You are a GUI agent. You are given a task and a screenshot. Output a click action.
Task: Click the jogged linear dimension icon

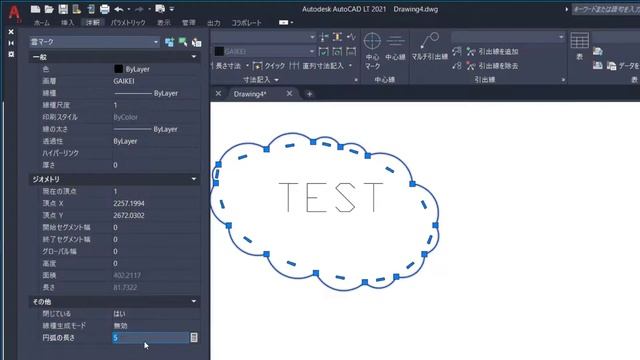pos(351,37)
